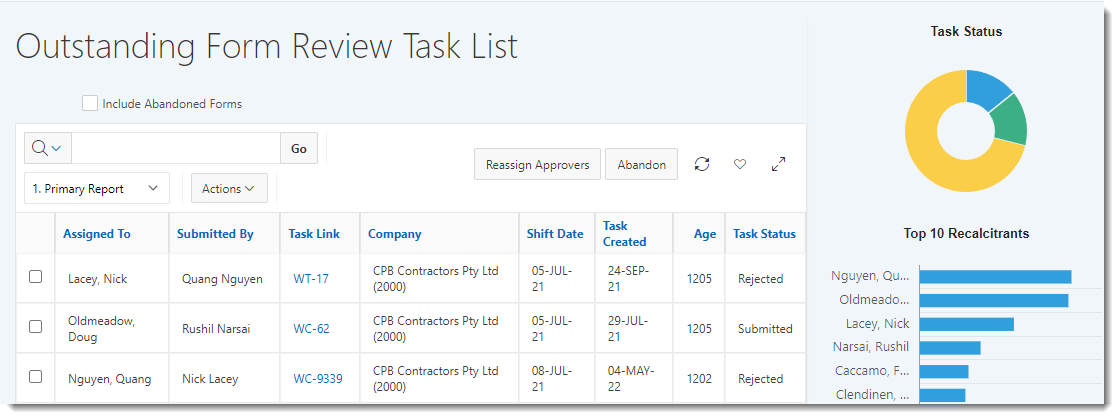Open the WC-9339 task link
Screen dimensions: 1119x419
tap(317, 379)
